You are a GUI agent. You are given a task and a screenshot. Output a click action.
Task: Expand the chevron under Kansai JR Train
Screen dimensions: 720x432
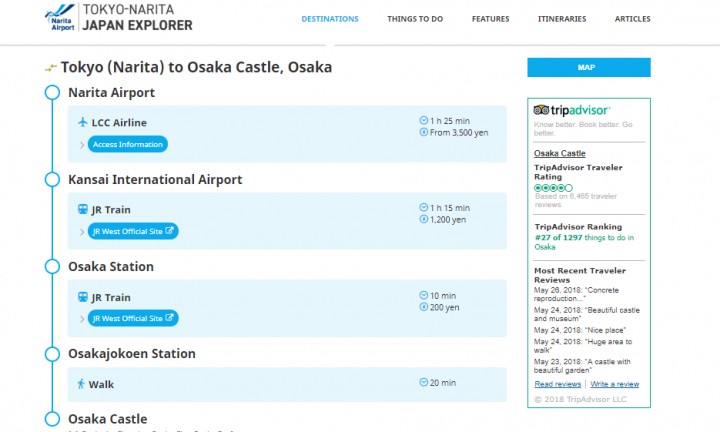click(x=82, y=232)
